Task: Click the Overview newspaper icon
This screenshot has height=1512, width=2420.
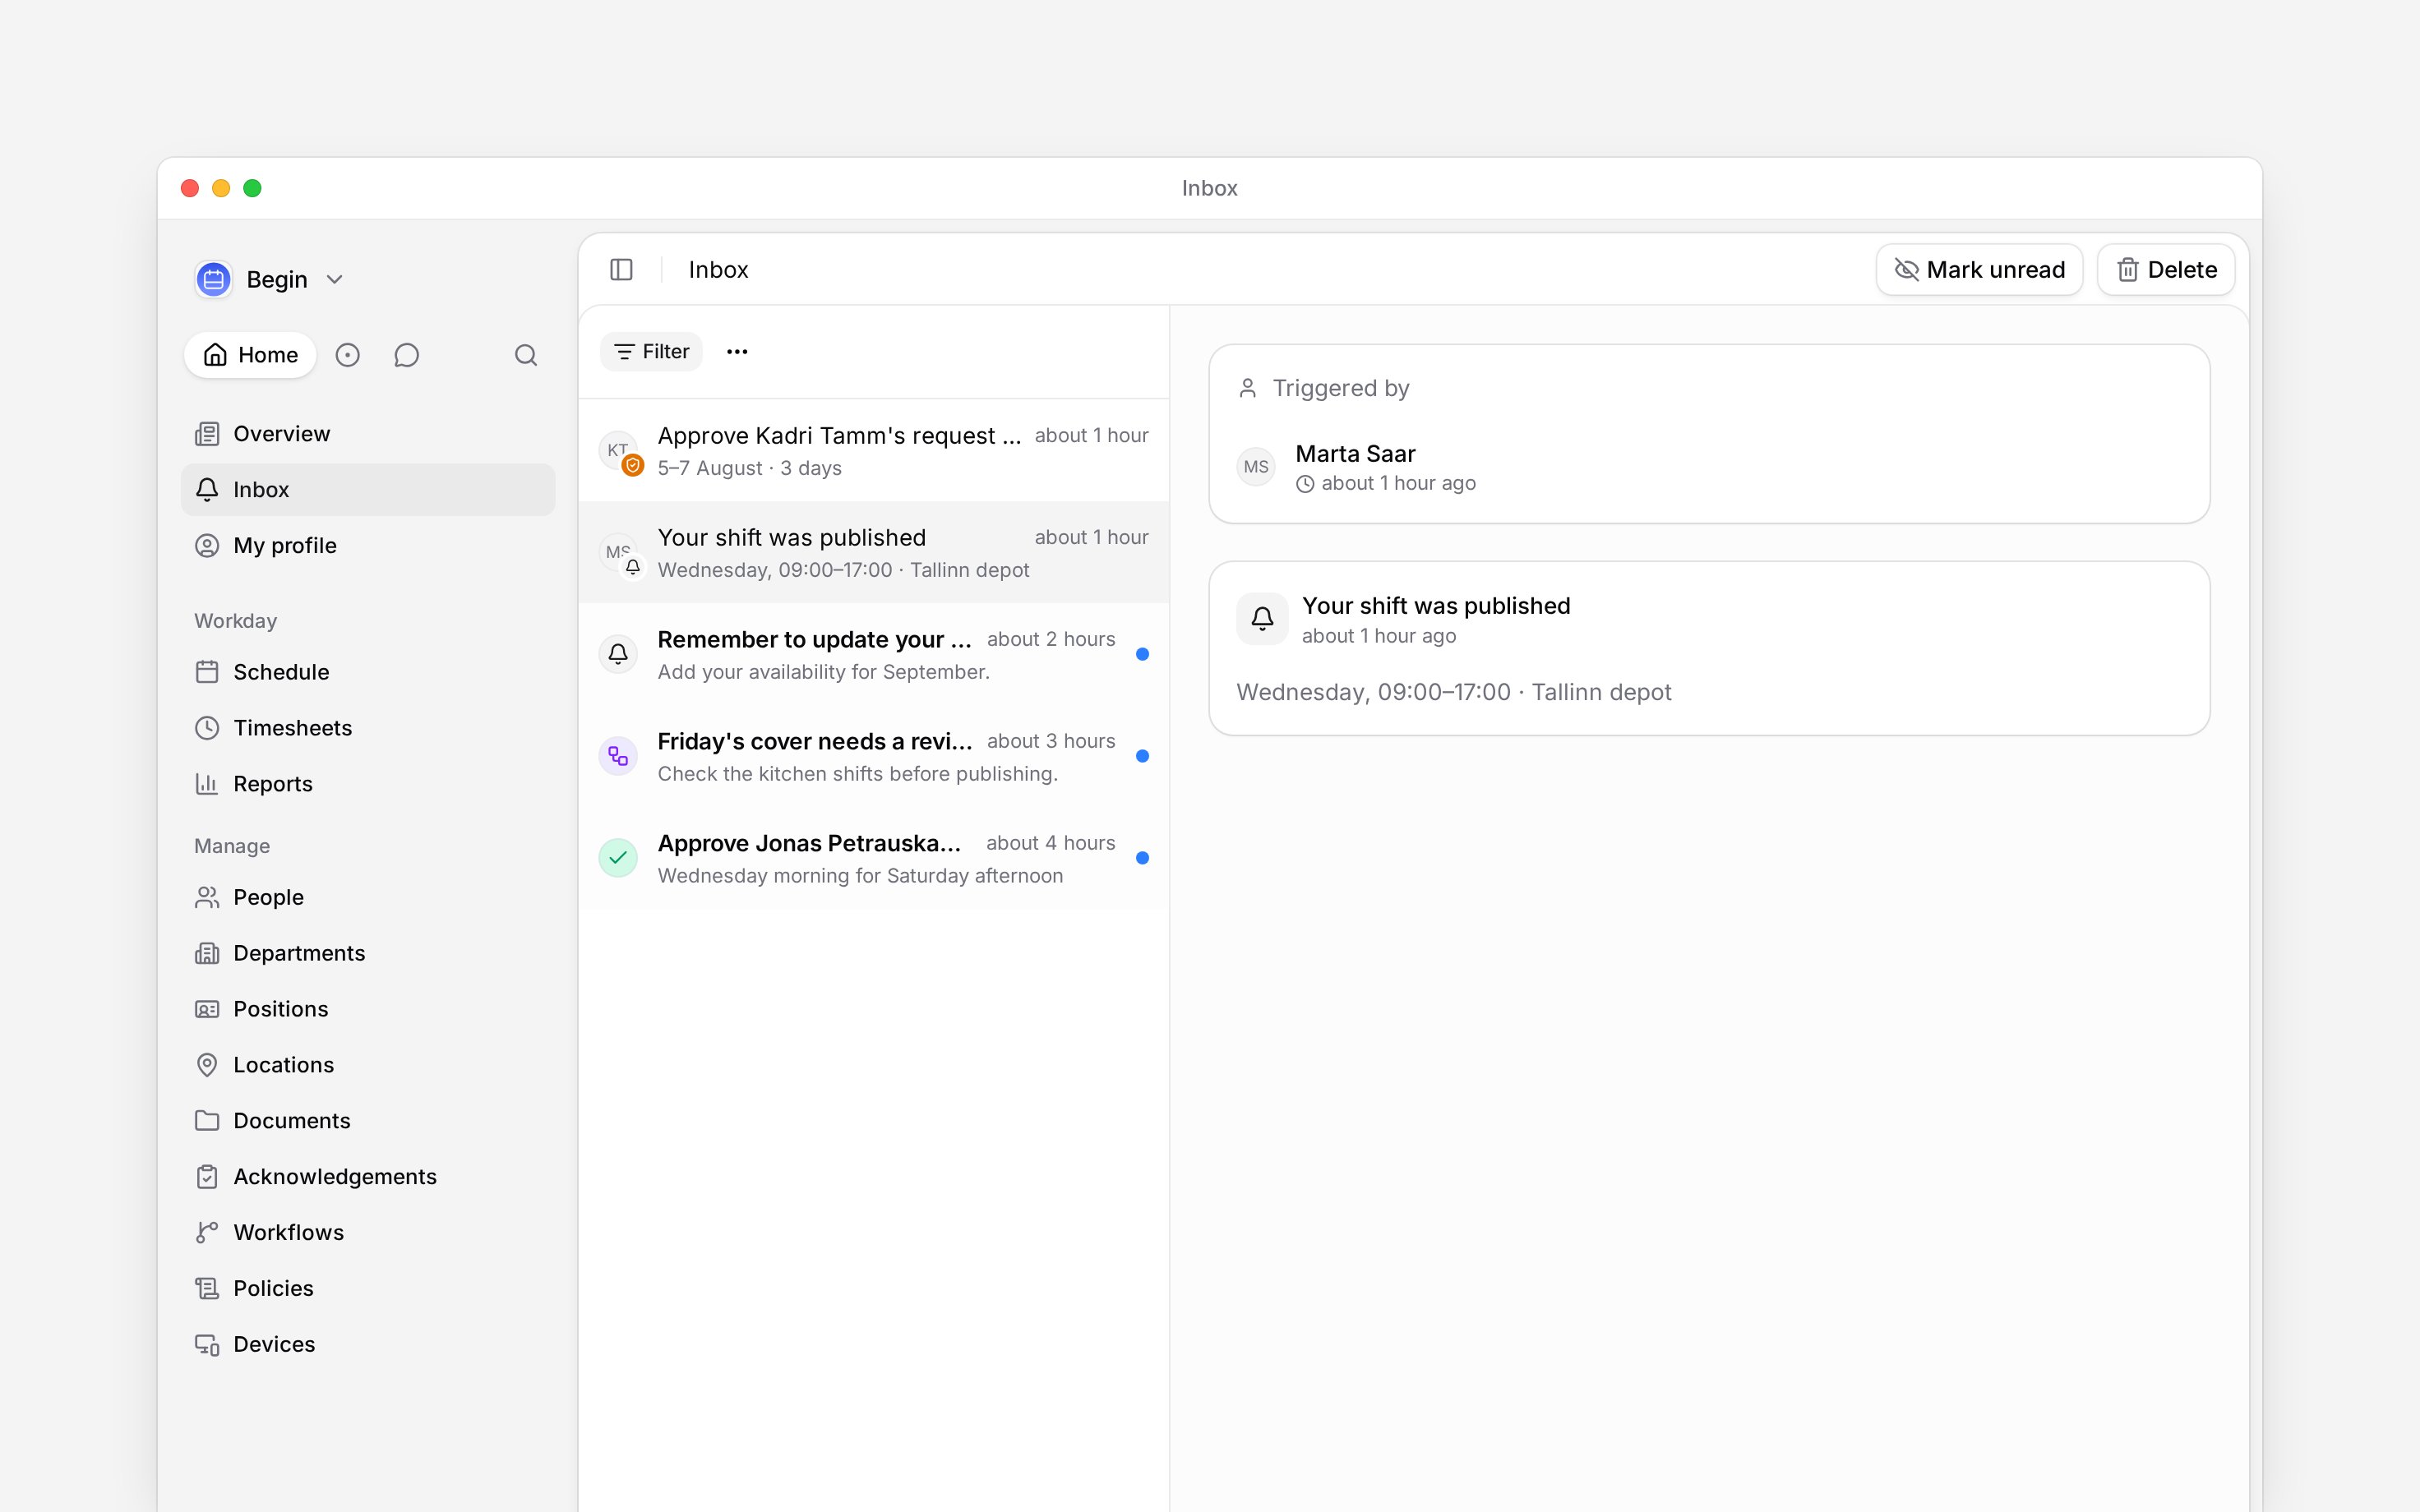Action: (207, 434)
